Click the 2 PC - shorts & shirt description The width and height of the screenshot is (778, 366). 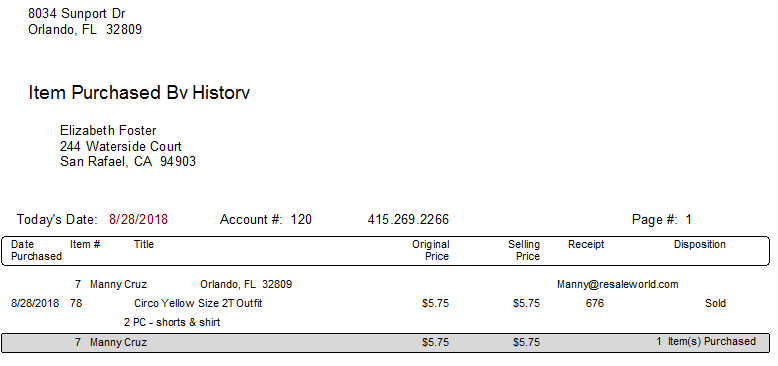click(x=172, y=322)
